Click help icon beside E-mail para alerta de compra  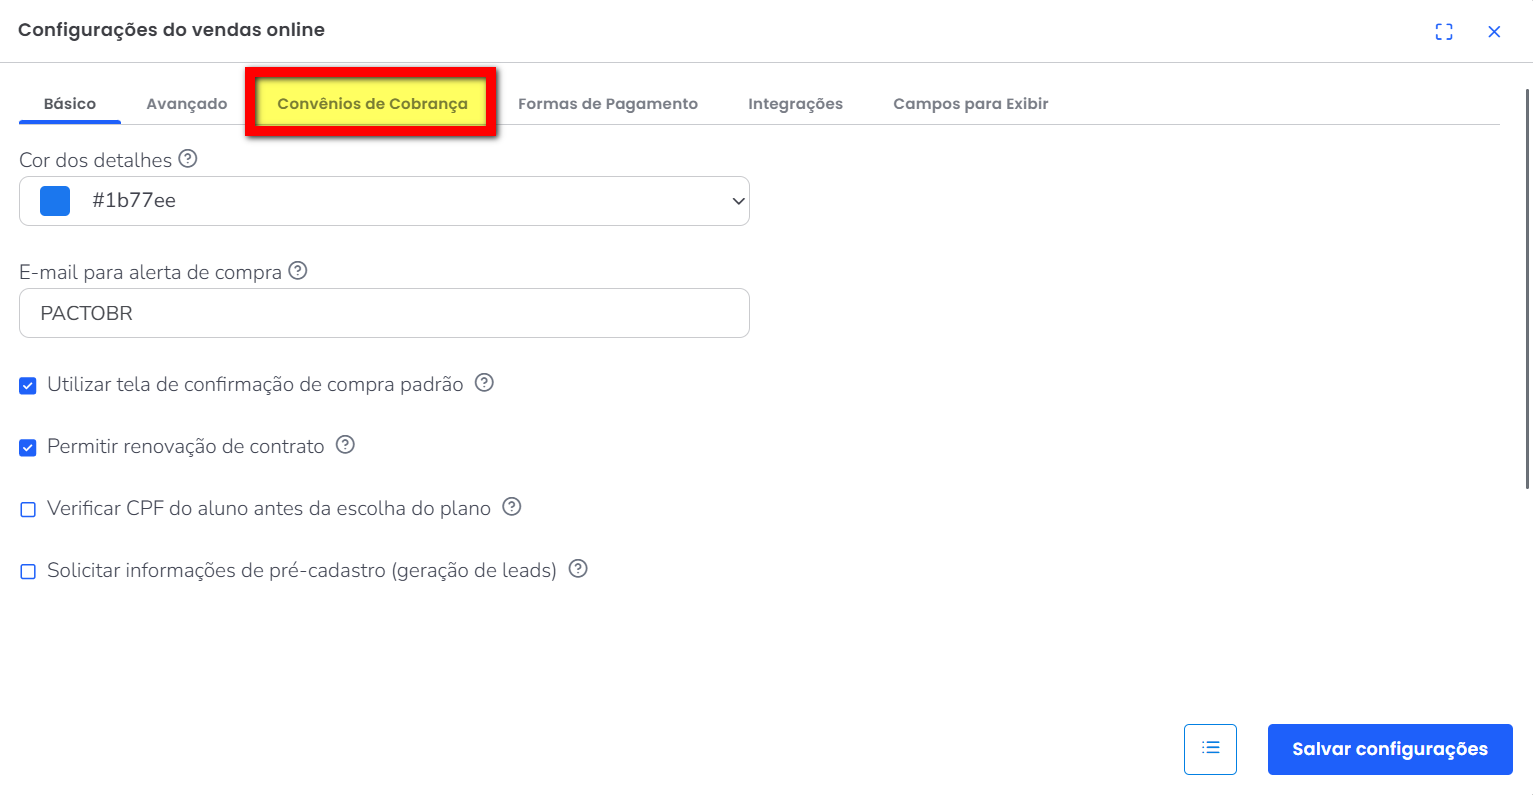(x=297, y=271)
